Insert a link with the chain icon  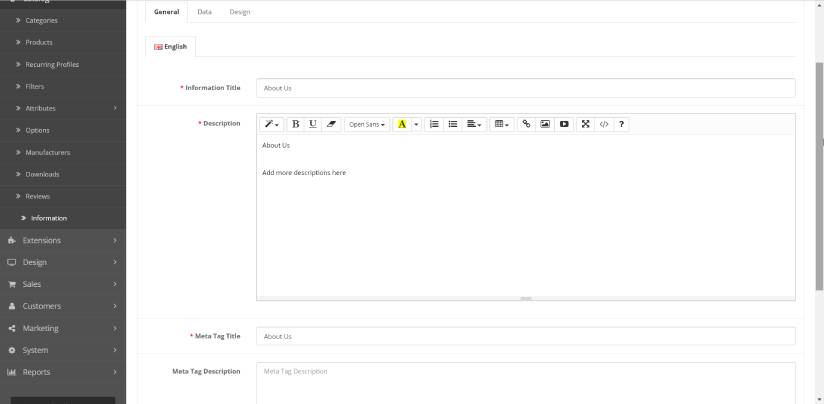click(526, 124)
